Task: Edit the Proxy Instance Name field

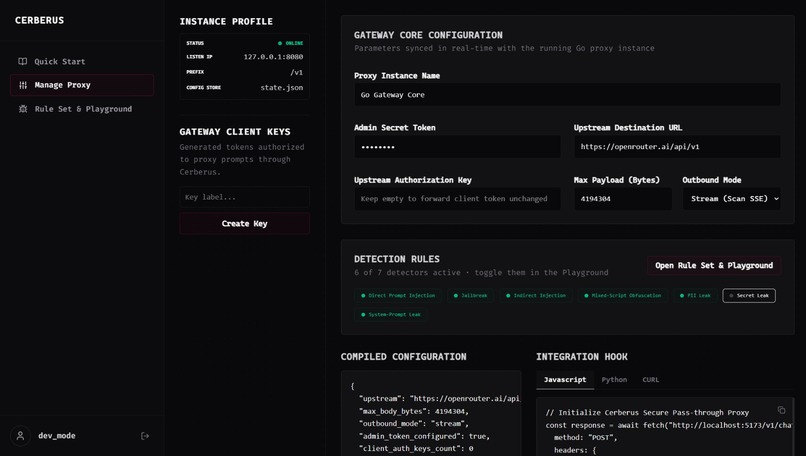Action: tap(567, 95)
